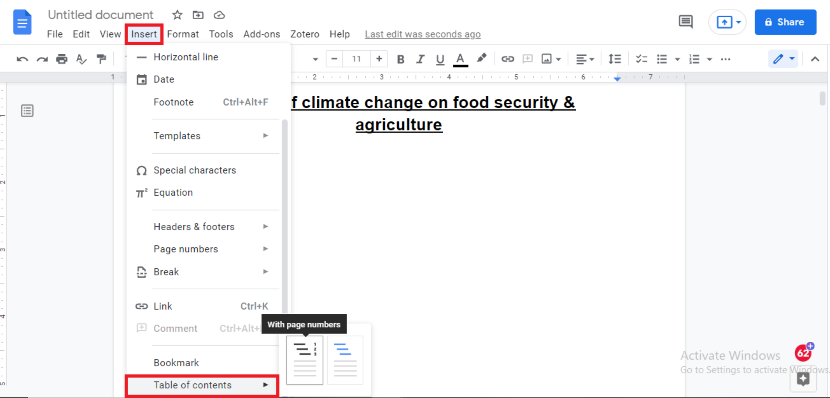Image resolution: width=830 pixels, height=398 pixels.
Task: Increase font size with plus button
Action: click(x=378, y=59)
